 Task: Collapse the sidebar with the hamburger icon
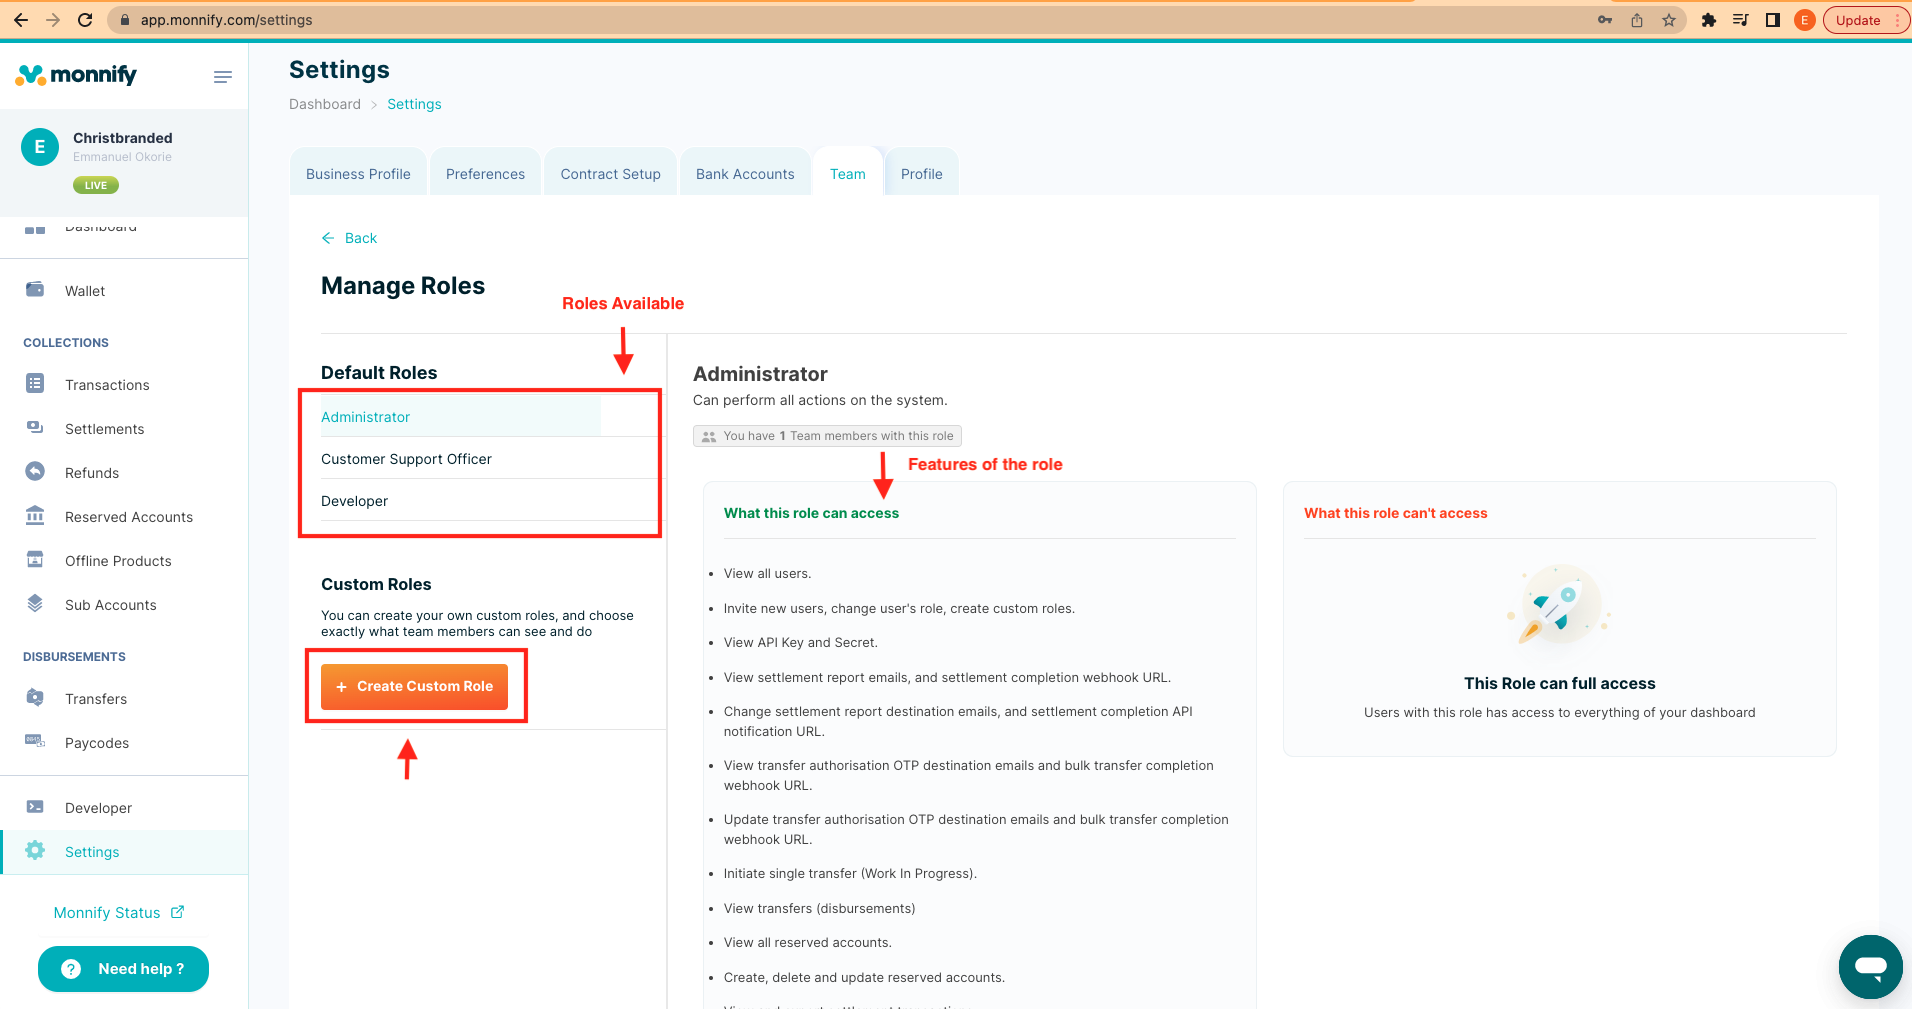pos(222,76)
